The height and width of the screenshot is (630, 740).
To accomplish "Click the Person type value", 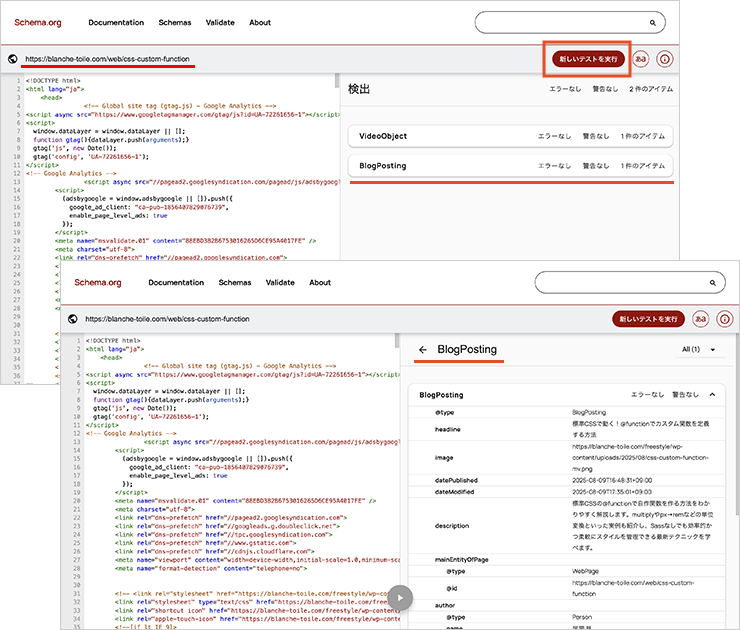I will coord(581,617).
